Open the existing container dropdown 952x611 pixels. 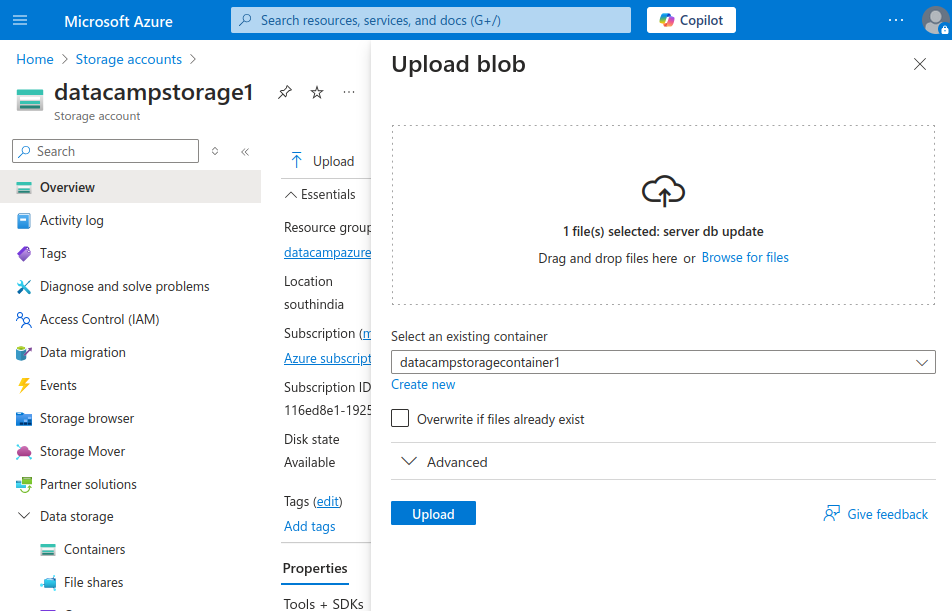pos(663,362)
